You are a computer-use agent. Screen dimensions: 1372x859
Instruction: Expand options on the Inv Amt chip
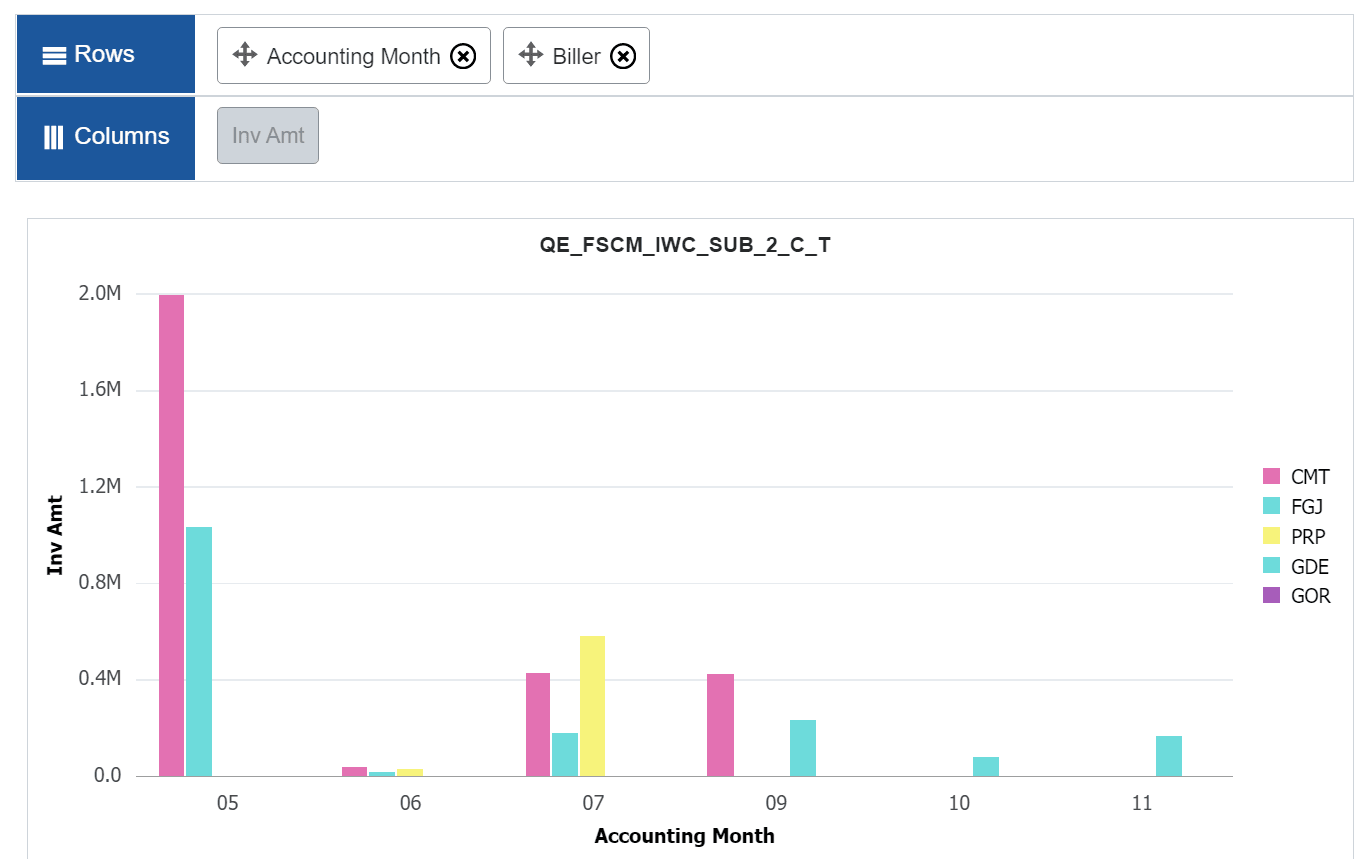pyautogui.click(x=267, y=134)
